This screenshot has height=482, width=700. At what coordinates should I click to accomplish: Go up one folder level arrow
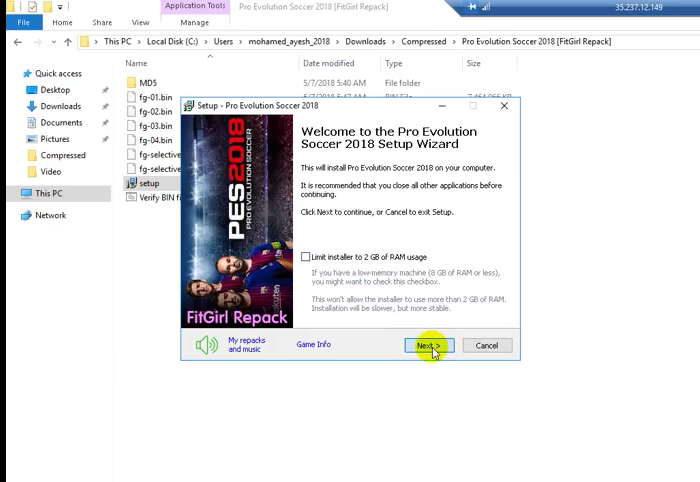tap(68, 42)
